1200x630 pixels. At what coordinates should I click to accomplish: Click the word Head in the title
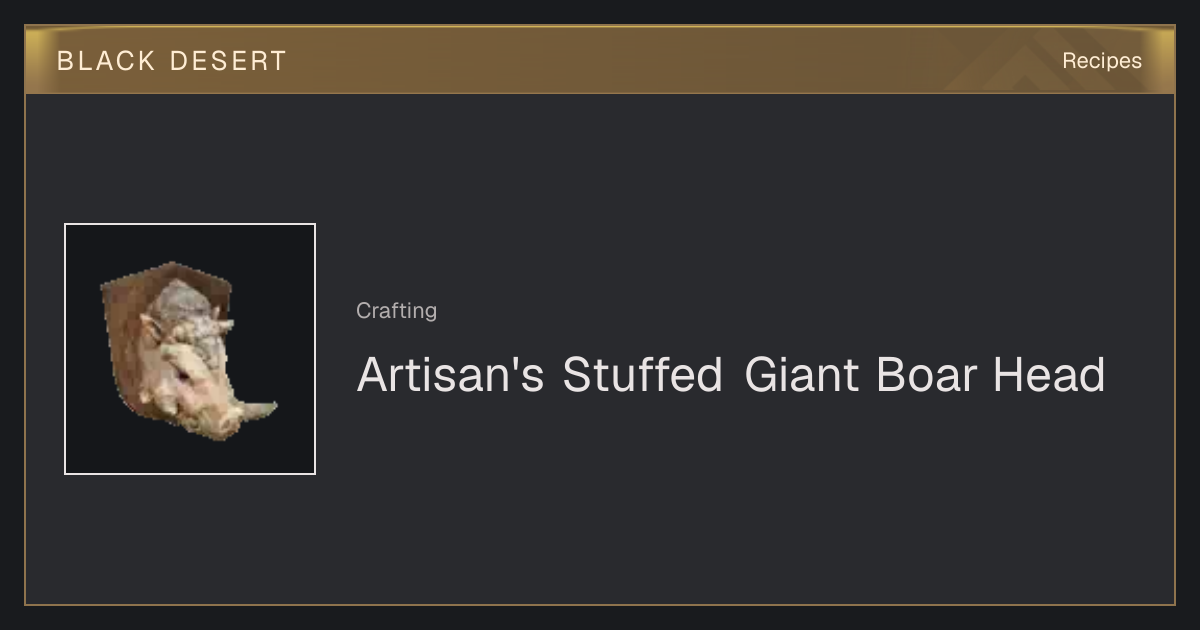coord(1049,374)
